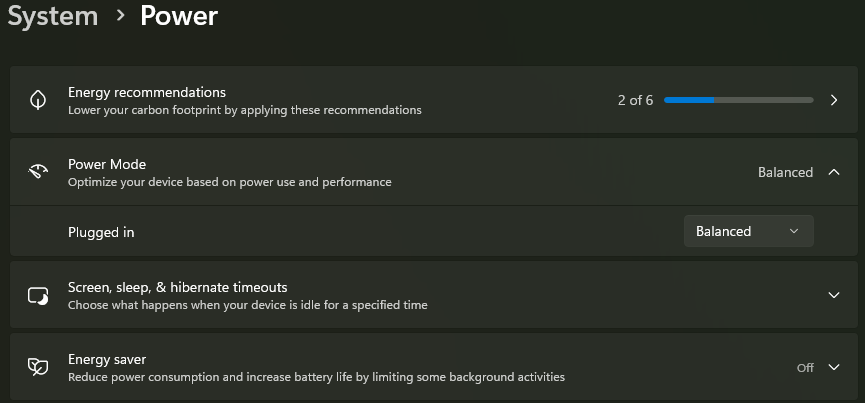
Task: Click the Power Mode gauge icon
Action: [38, 172]
